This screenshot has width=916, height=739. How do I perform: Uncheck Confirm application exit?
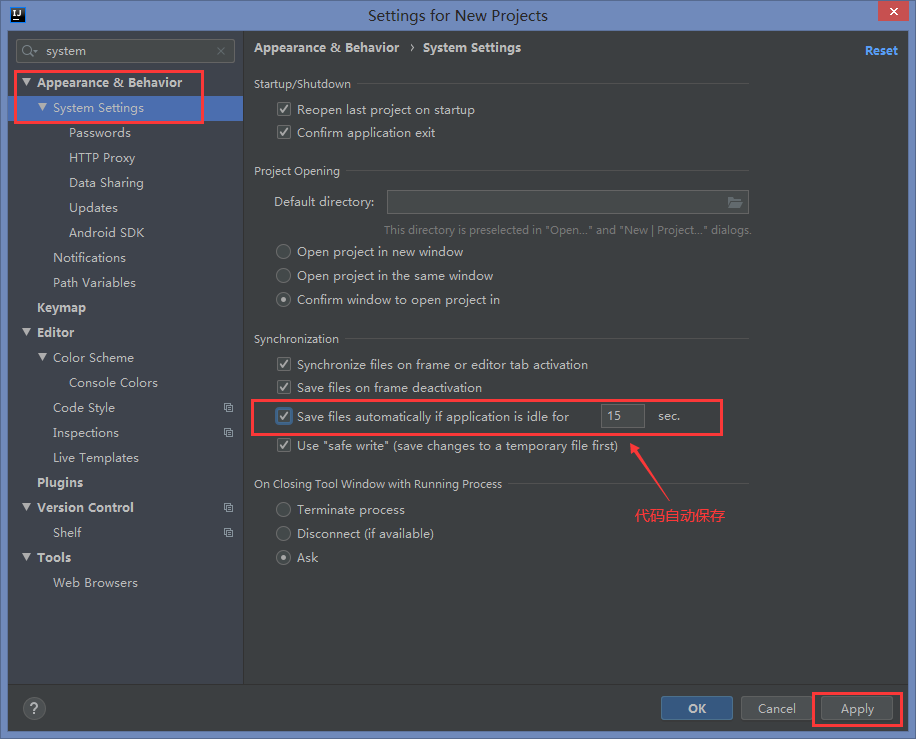[x=283, y=130]
